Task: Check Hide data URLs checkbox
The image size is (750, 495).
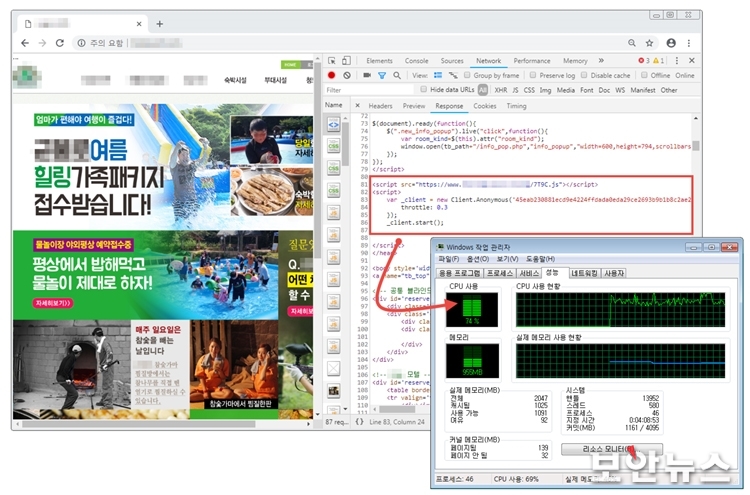Action: click(424, 89)
